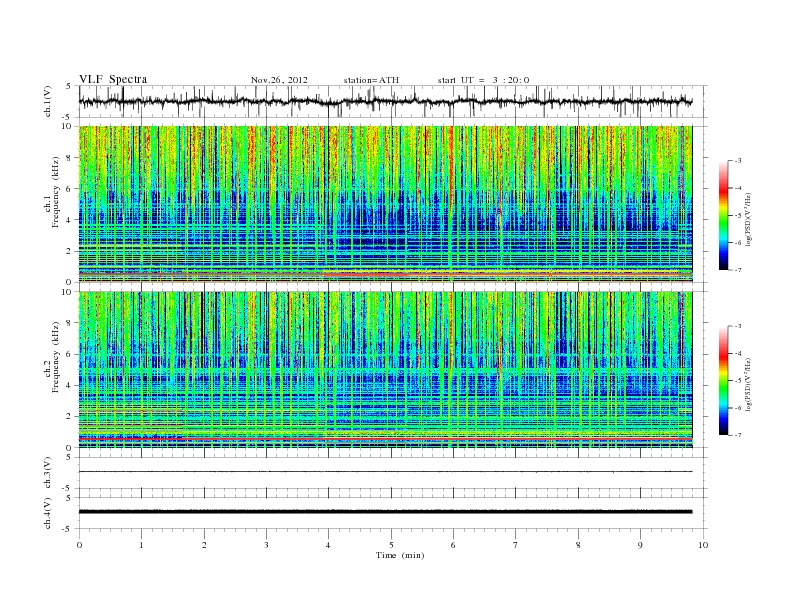Click the ch.1 spectrogram plot area
The height and width of the screenshot is (612, 792).
coord(385,204)
